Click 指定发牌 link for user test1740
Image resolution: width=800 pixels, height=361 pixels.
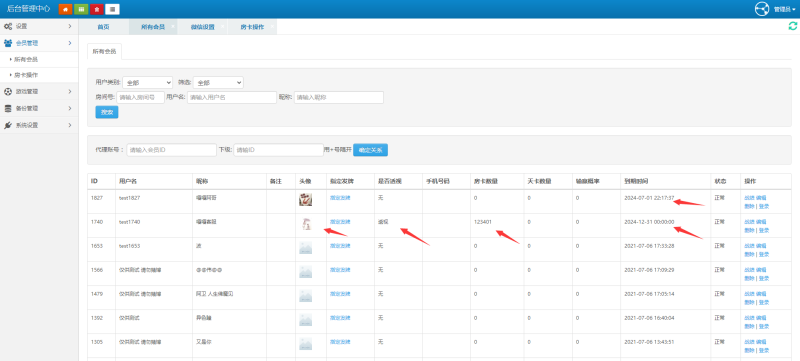coord(340,222)
